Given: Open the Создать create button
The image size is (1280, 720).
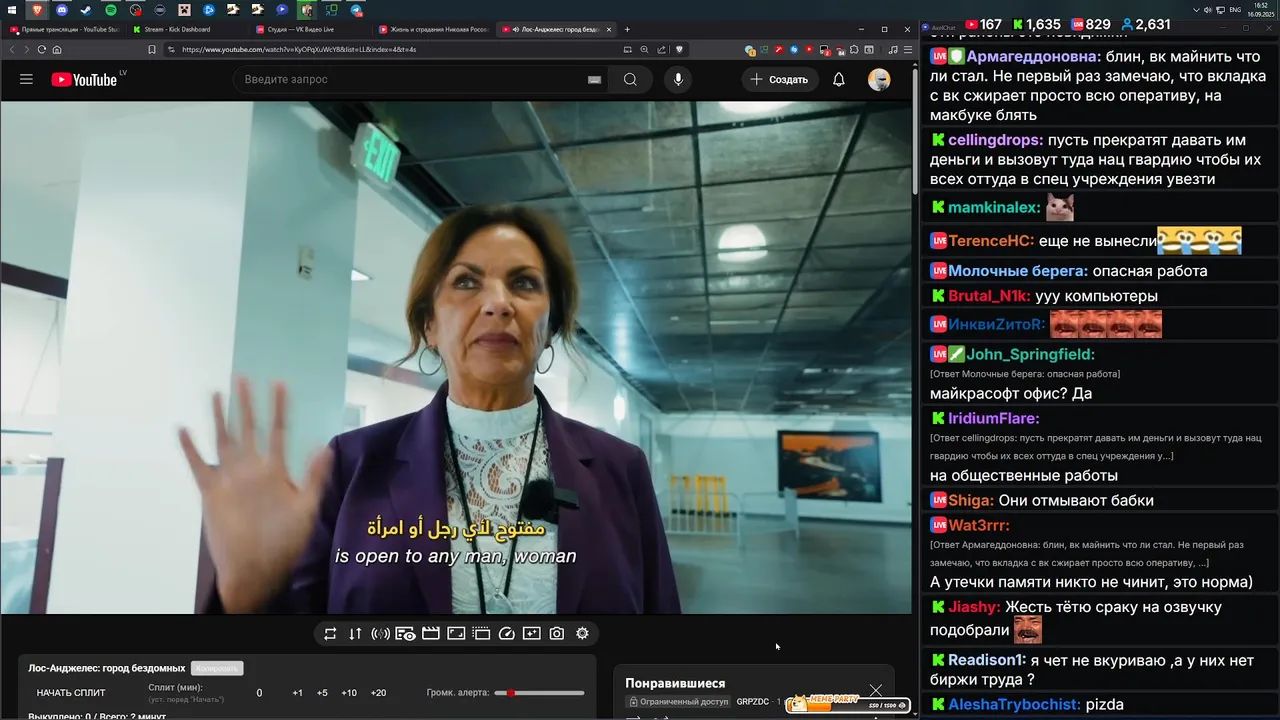Looking at the screenshot, I should click(780, 79).
